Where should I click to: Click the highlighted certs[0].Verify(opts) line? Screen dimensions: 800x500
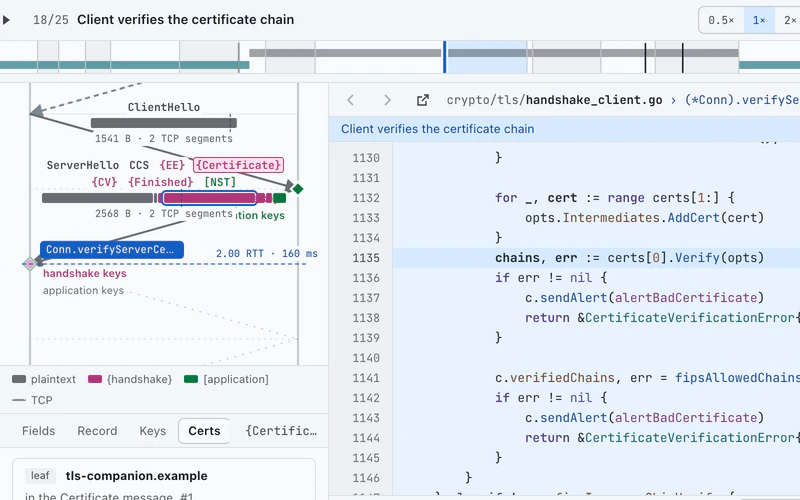596,258
